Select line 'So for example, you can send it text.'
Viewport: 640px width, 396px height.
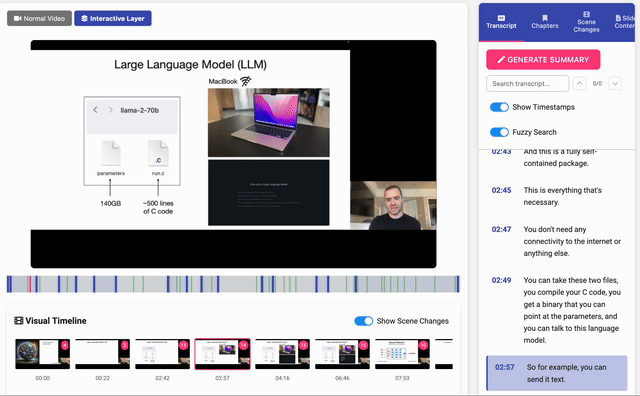pyautogui.click(x=566, y=373)
